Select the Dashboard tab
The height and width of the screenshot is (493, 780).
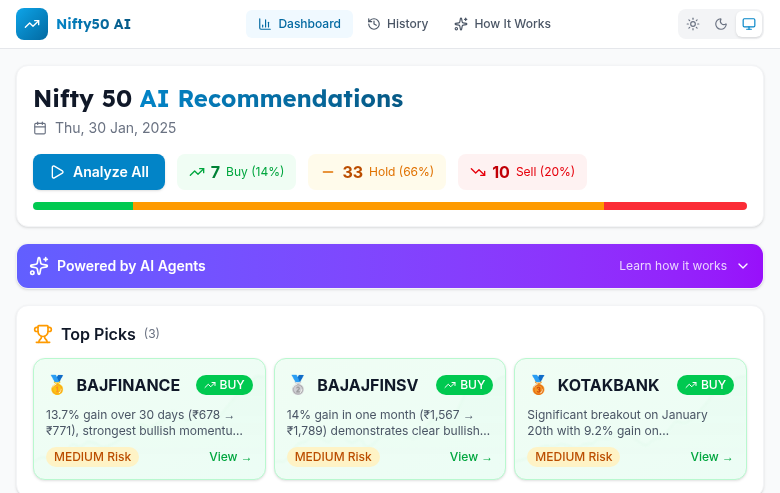(299, 24)
